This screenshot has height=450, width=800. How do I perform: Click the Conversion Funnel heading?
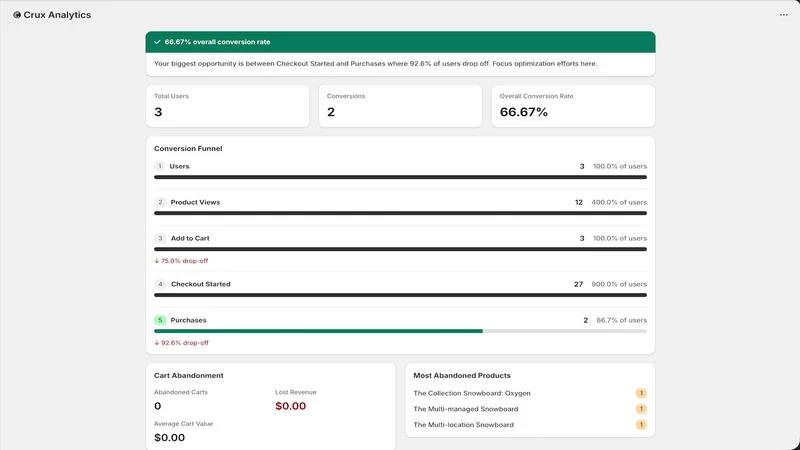point(188,148)
